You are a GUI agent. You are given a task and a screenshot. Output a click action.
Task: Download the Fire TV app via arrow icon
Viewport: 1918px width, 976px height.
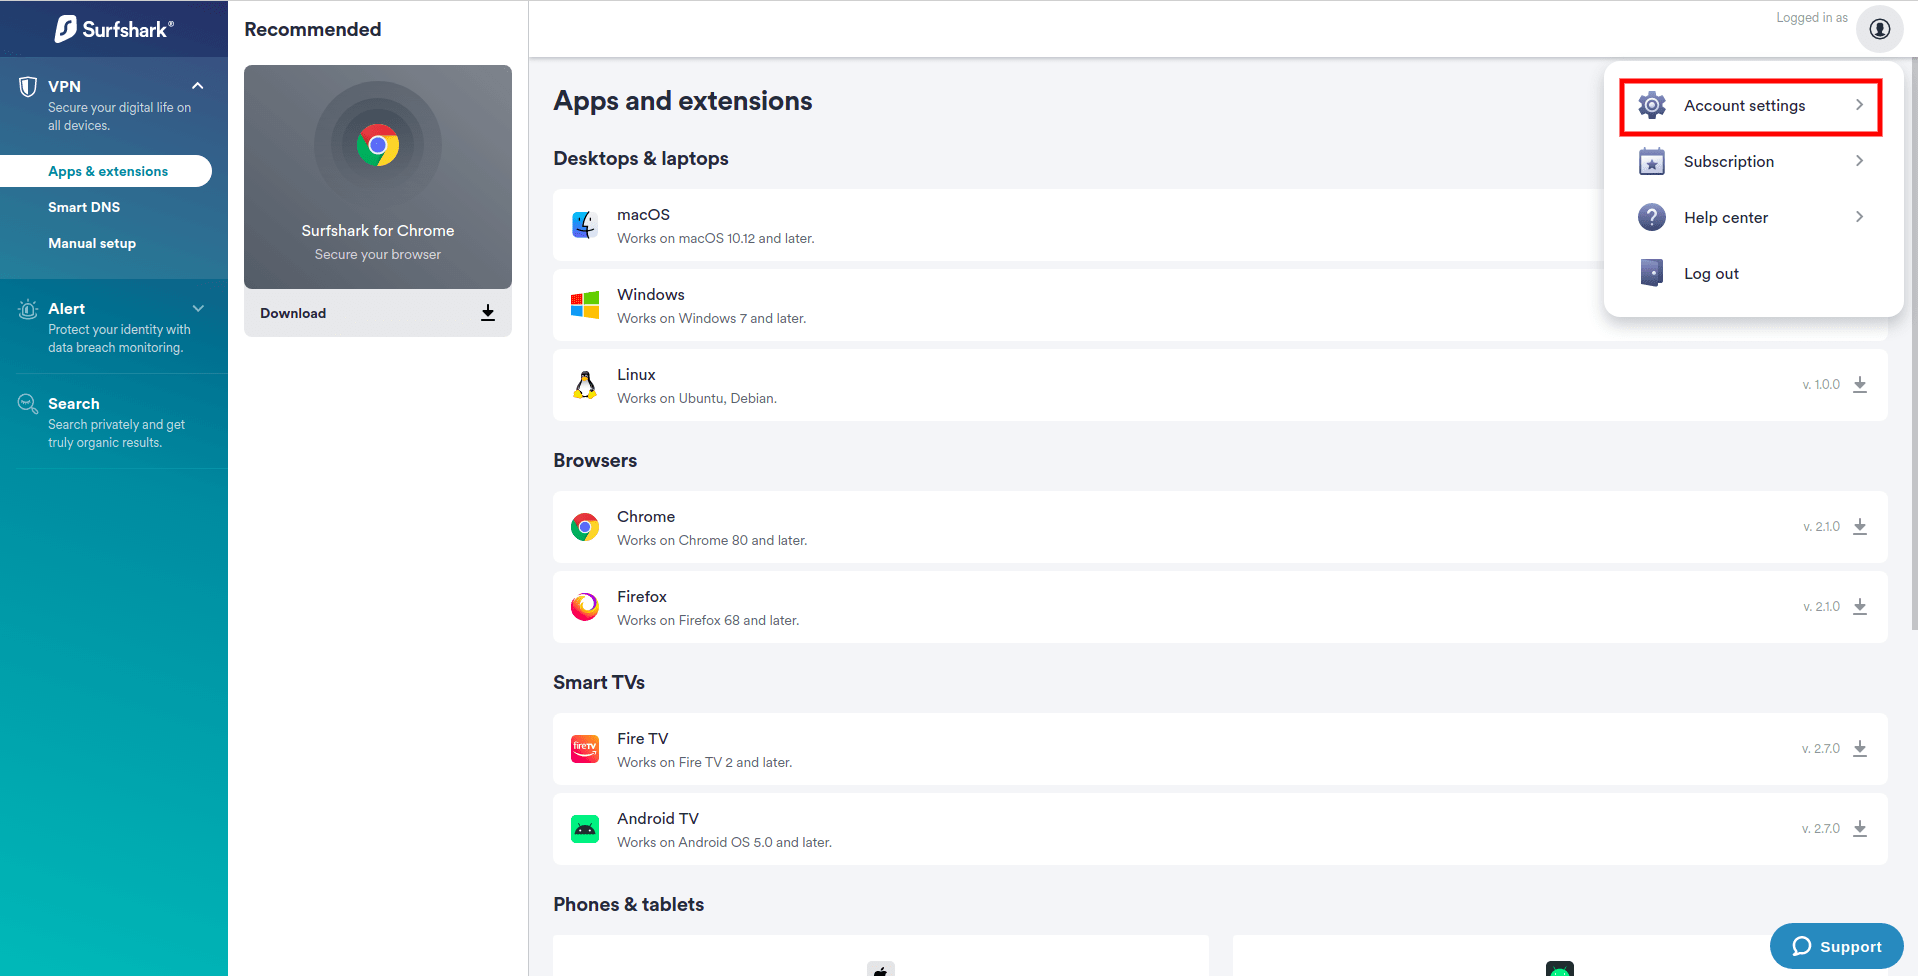tap(1860, 749)
